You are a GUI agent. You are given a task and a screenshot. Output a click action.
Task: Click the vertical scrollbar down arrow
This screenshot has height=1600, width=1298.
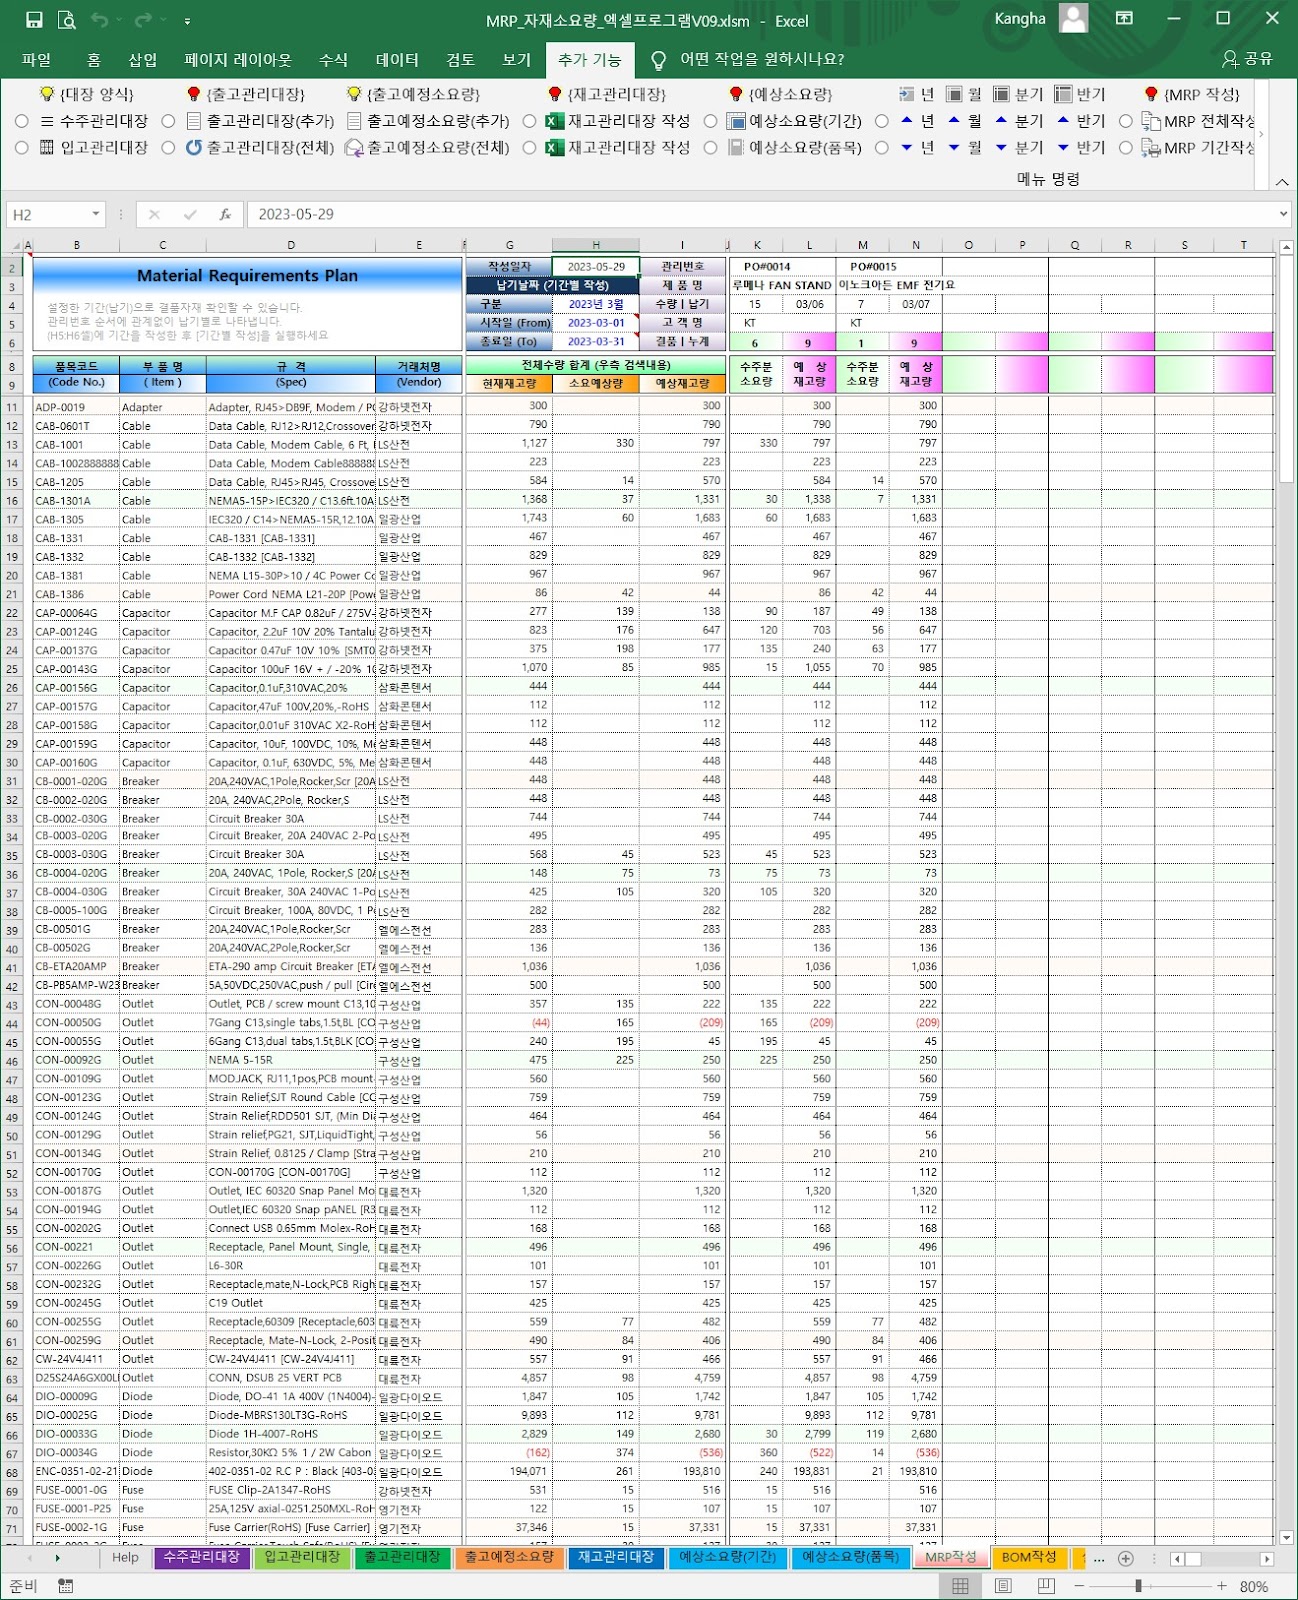1286,1538
